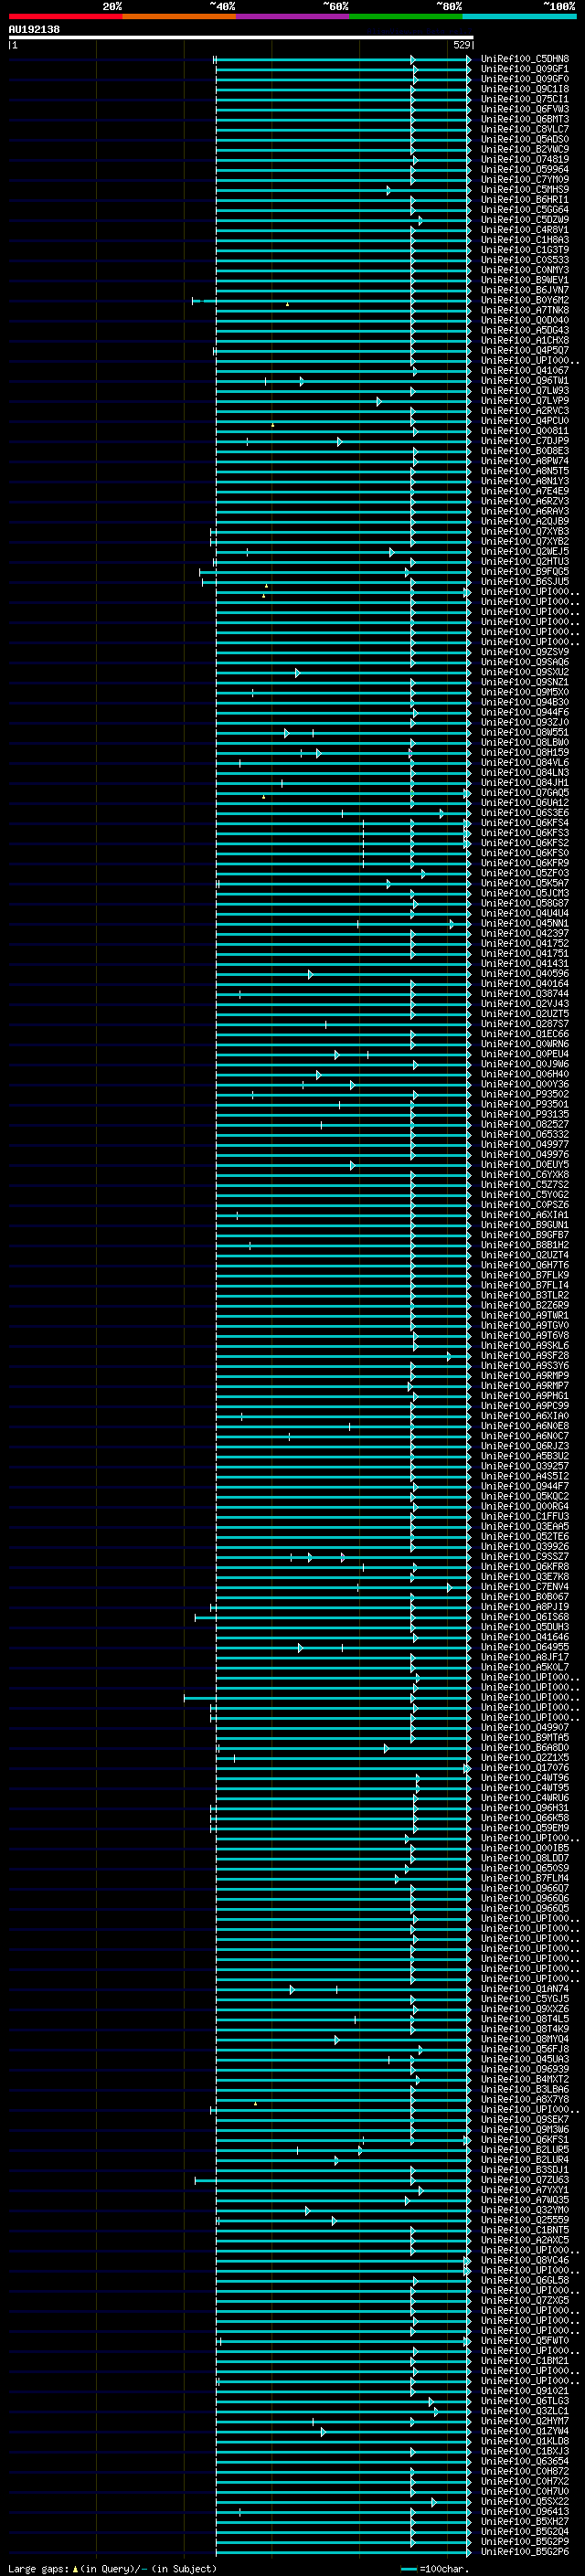Select hit label UniRef100_B5XH27
The image size is (585, 2576).
(524, 2522)
